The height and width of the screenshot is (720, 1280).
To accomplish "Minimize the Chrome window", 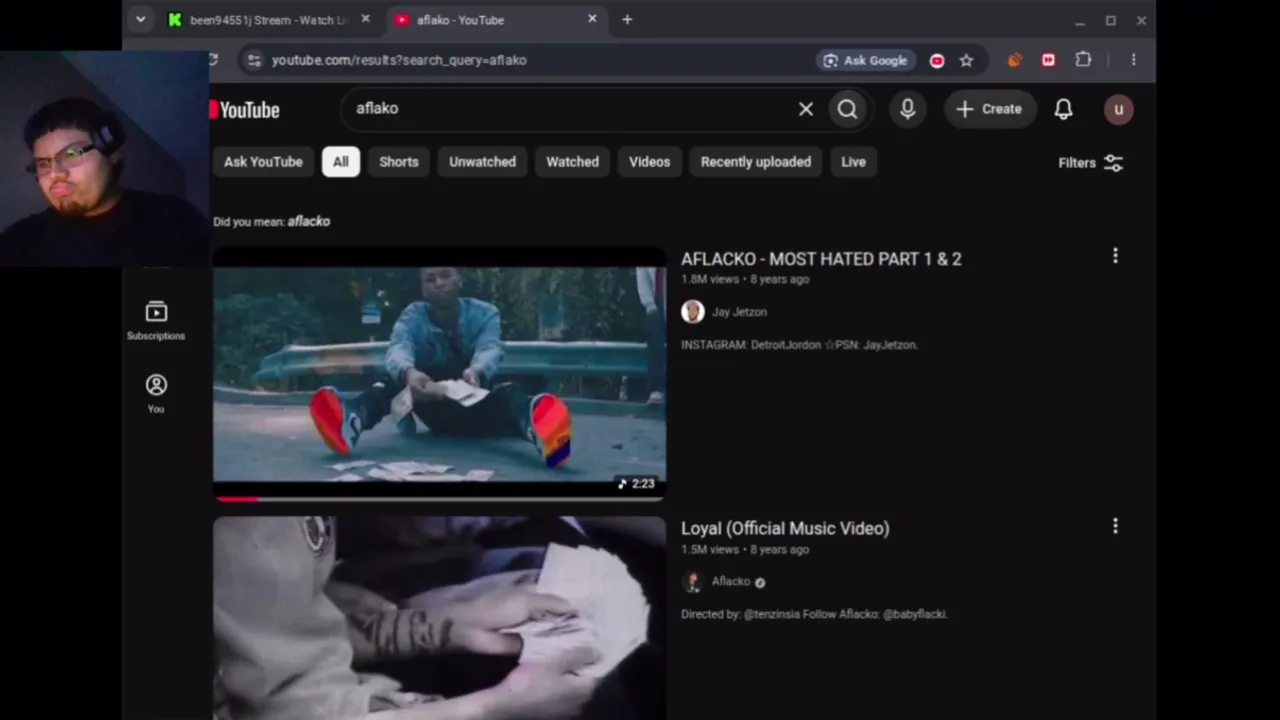I will (x=1080, y=20).
